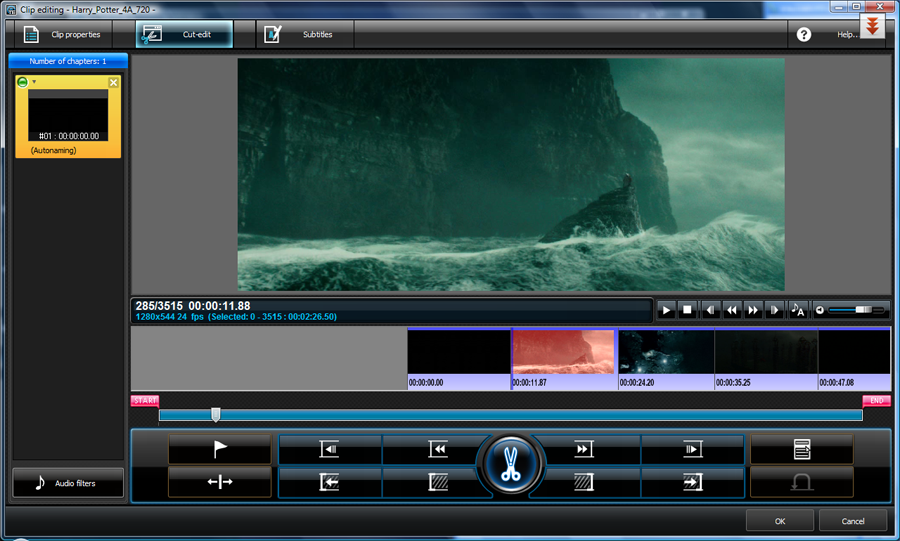Click the (Autonaming) chapter label
Viewport: 900px width, 541px height.
(53, 150)
